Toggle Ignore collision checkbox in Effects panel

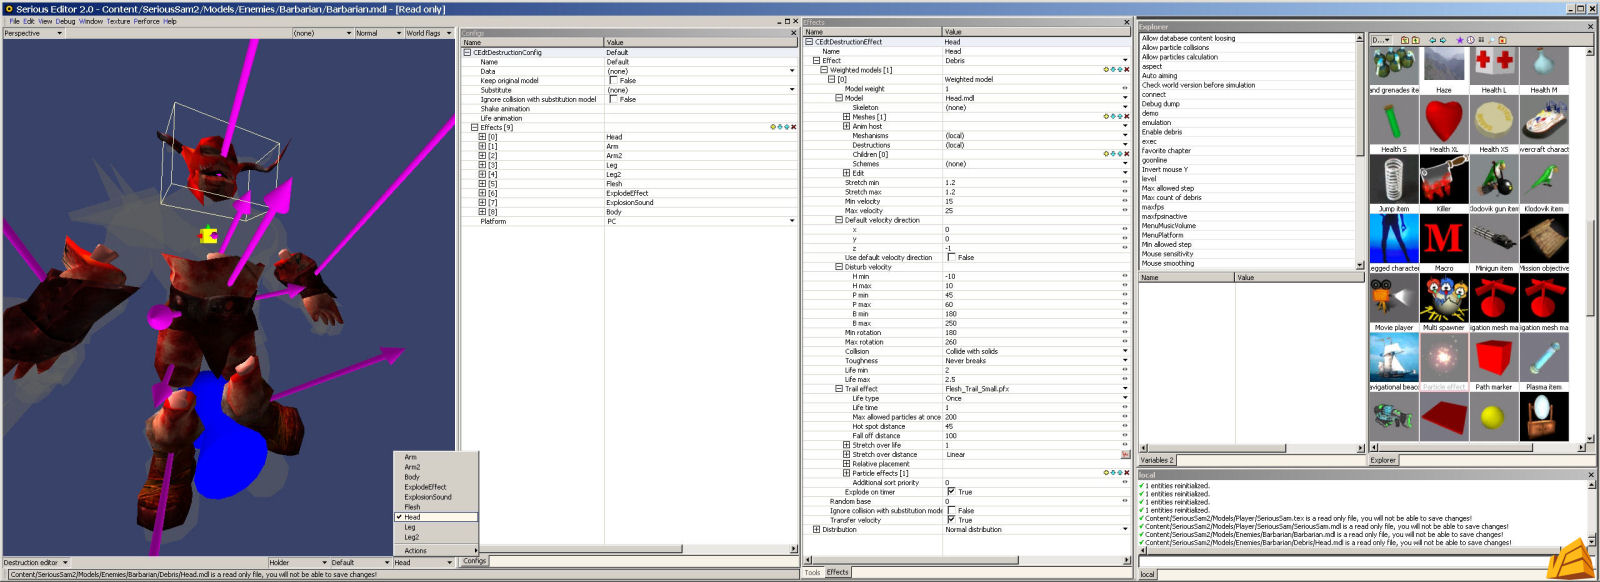pyautogui.click(x=951, y=510)
